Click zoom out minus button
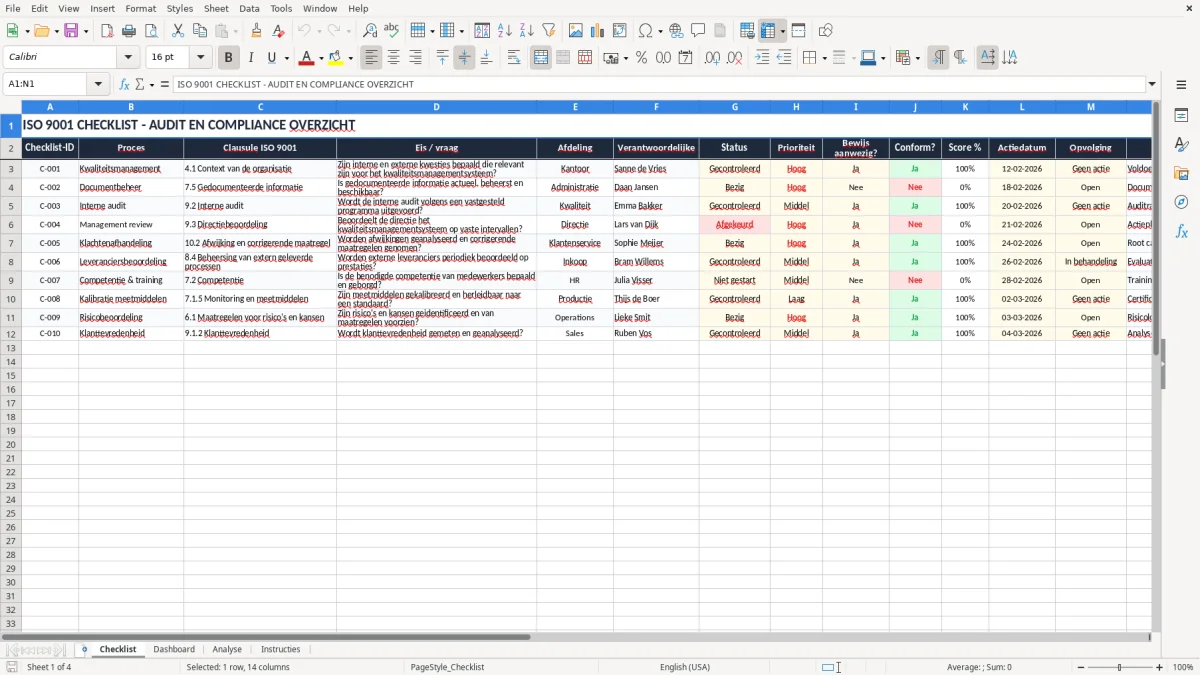1200x675 pixels. (x=1080, y=667)
